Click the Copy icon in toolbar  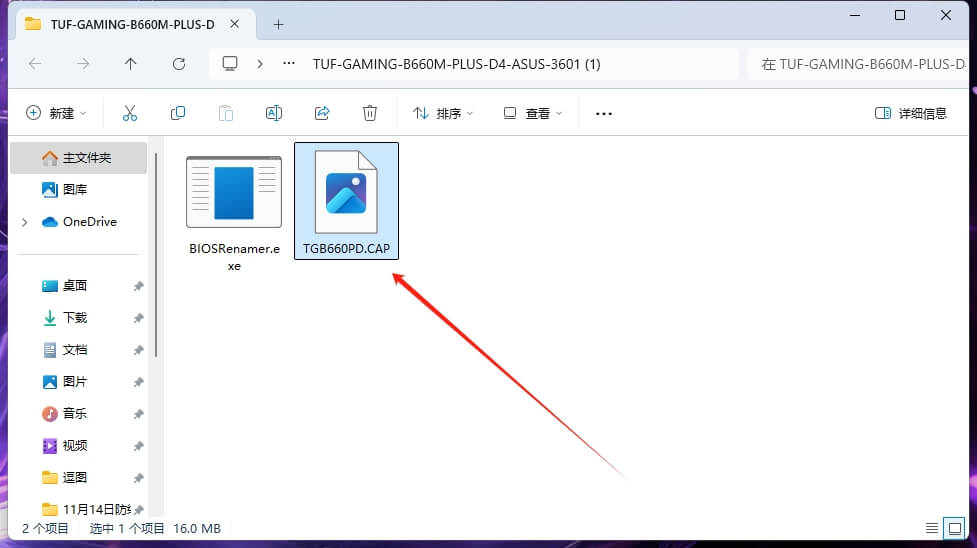[178, 113]
